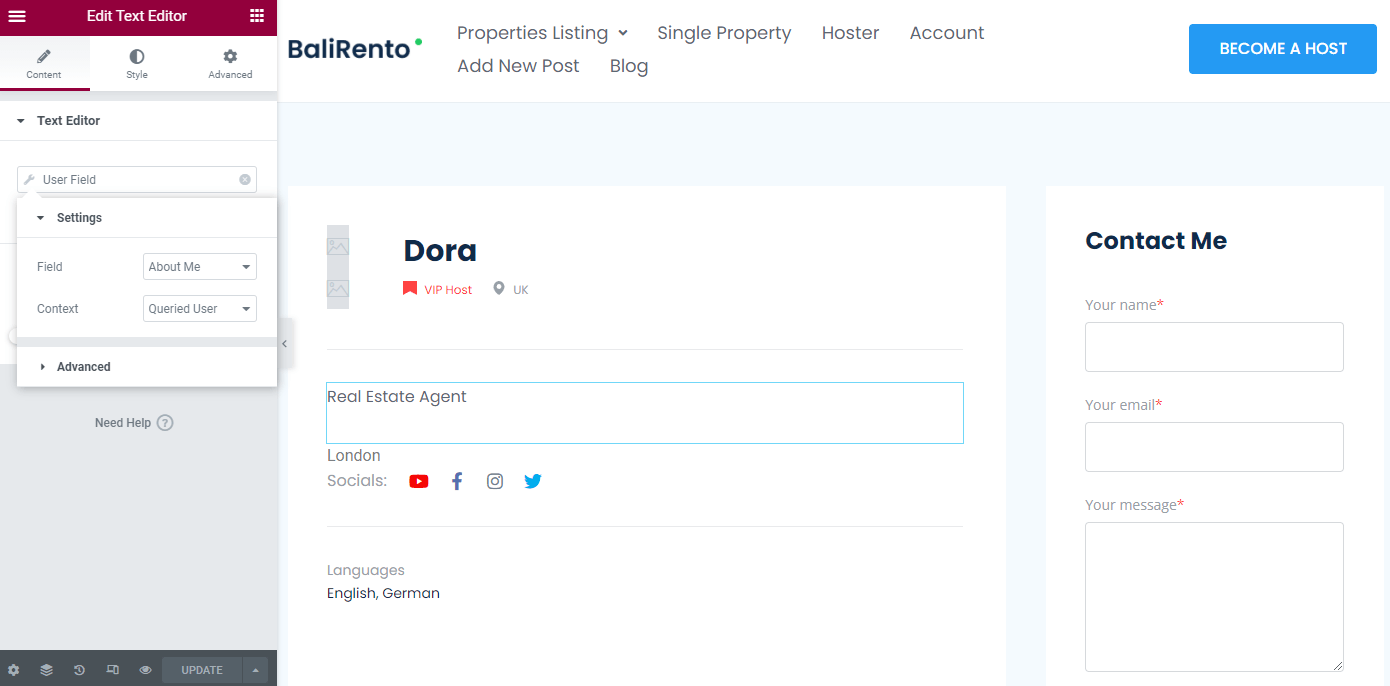This screenshot has width=1390, height=686.
Task: Switch to the Style tab
Action: (137, 64)
